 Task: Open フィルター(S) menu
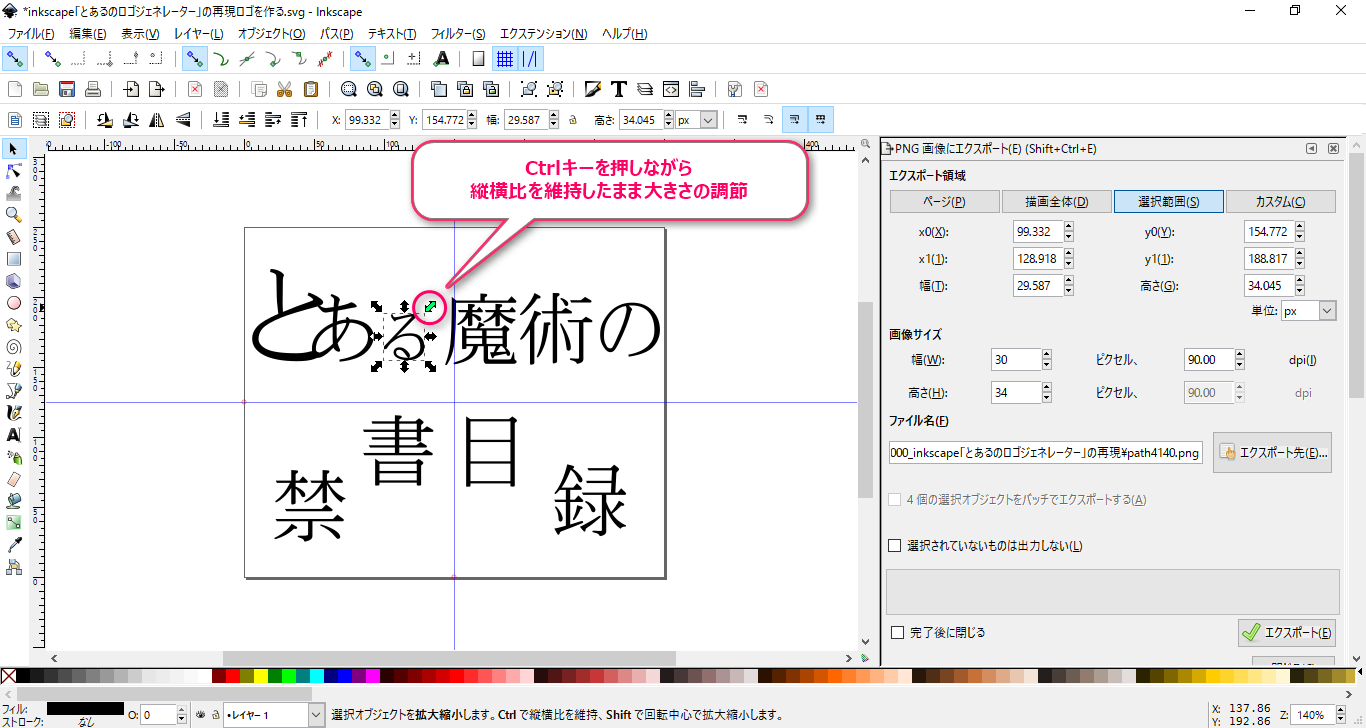click(458, 34)
